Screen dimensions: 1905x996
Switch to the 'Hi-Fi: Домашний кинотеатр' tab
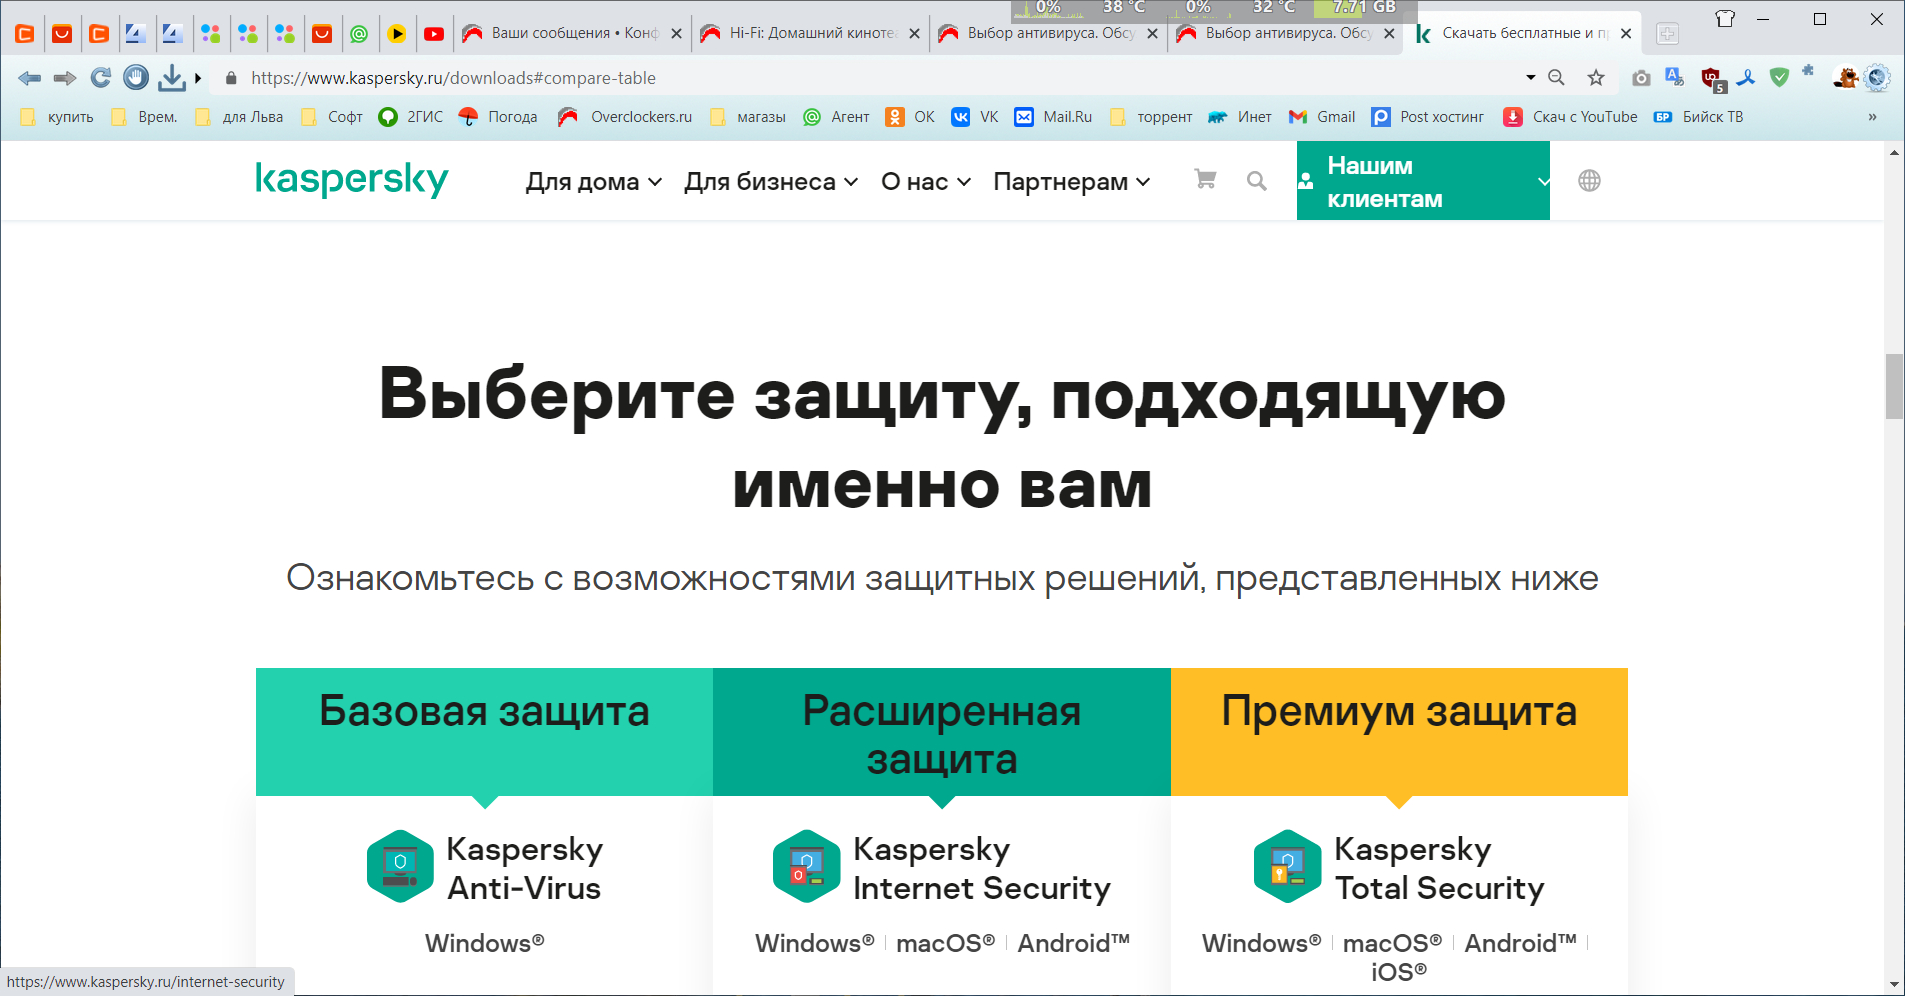point(808,34)
